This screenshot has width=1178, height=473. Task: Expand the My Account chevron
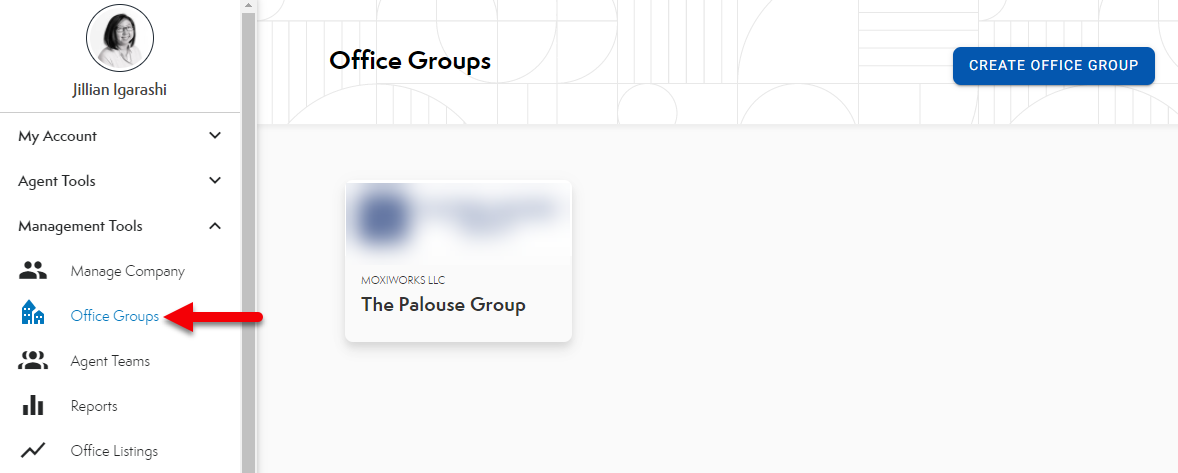[x=215, y=136]
